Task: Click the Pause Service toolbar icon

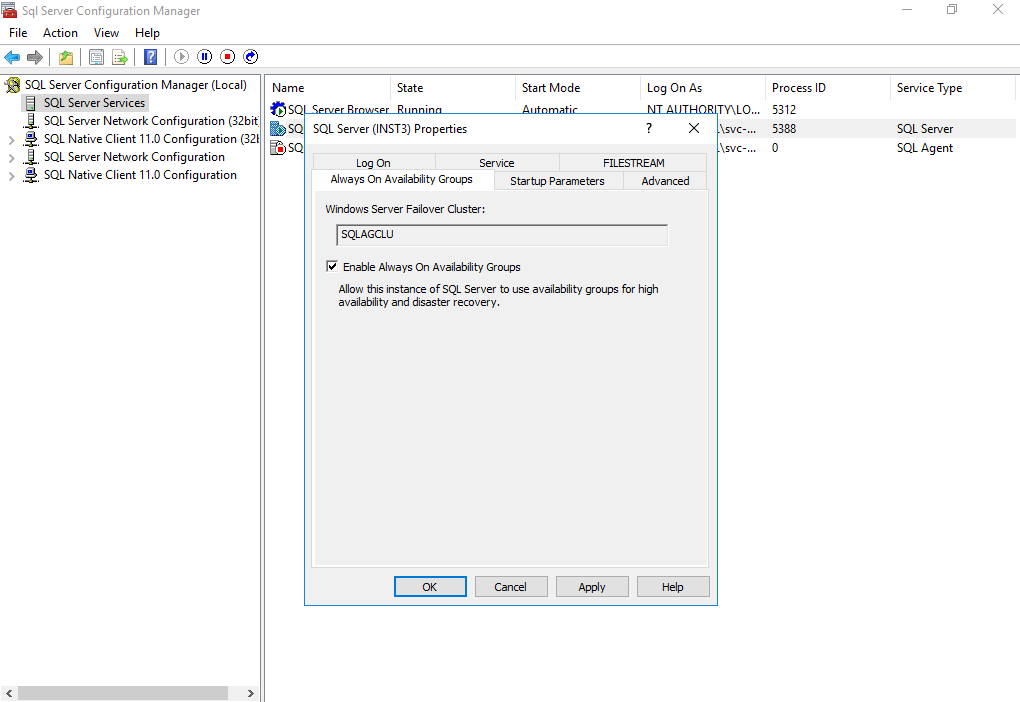Action: click(204, 57)
